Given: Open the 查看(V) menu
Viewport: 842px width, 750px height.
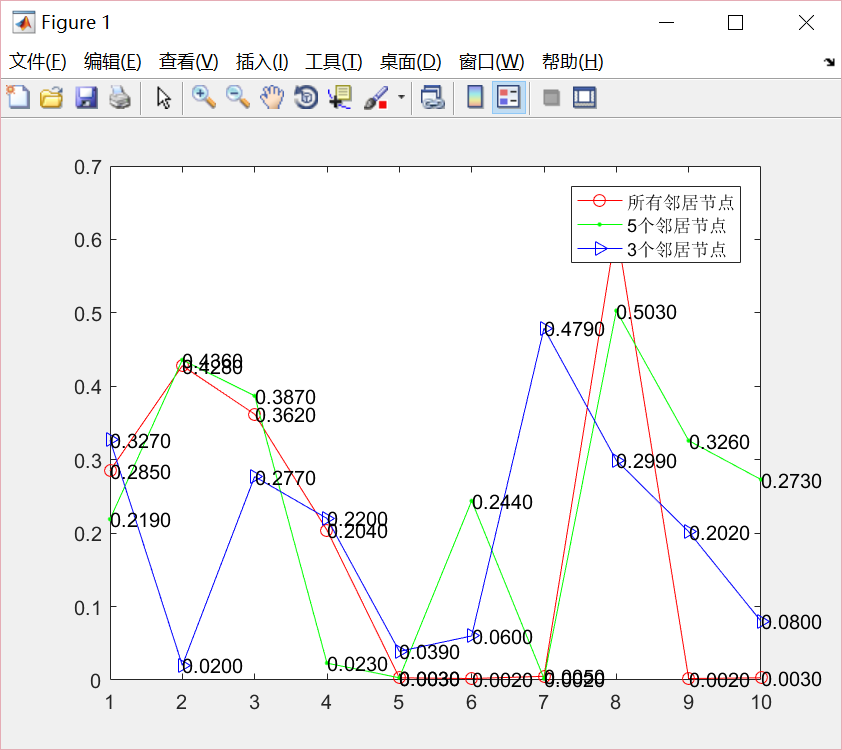Looking at the screenshot, I should (x=188, y=62).
